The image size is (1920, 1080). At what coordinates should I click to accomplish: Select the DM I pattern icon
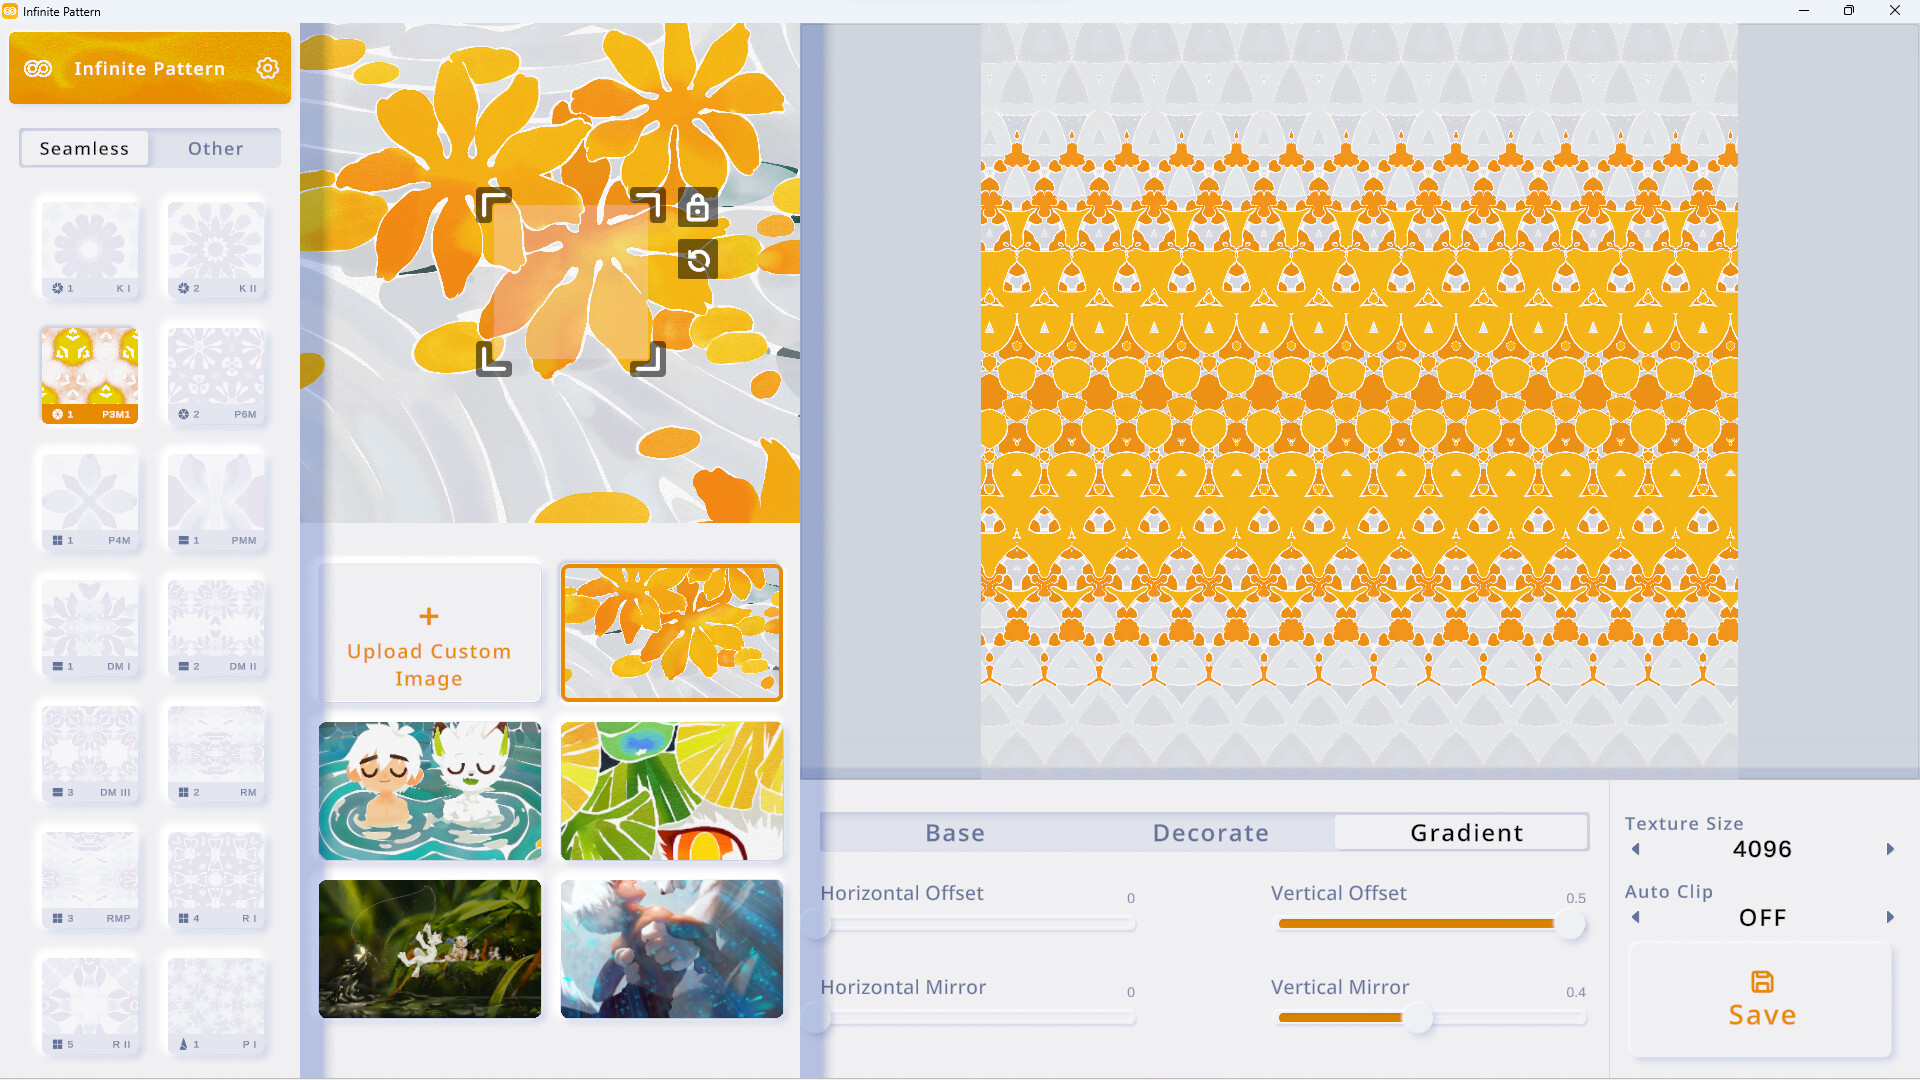point(90,624)
